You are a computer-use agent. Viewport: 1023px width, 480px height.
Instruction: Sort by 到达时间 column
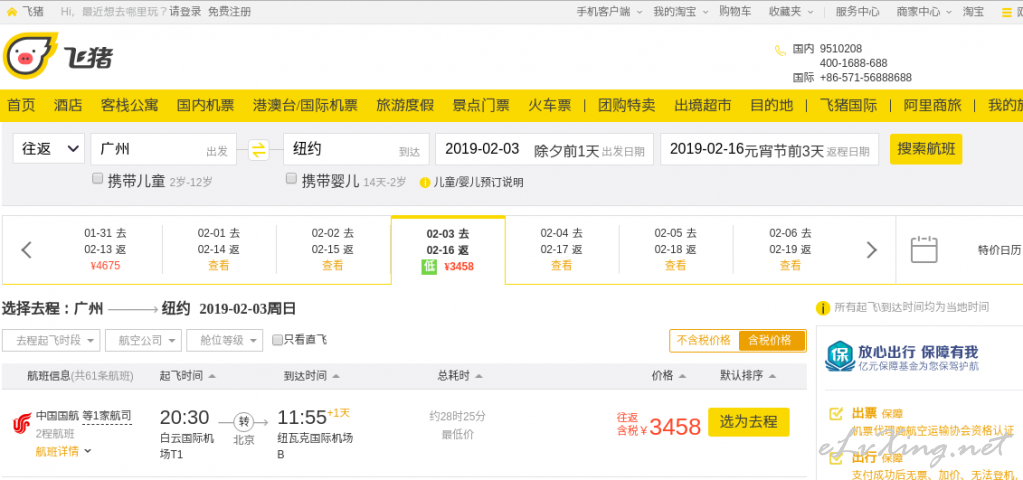[x=312, y=376]
